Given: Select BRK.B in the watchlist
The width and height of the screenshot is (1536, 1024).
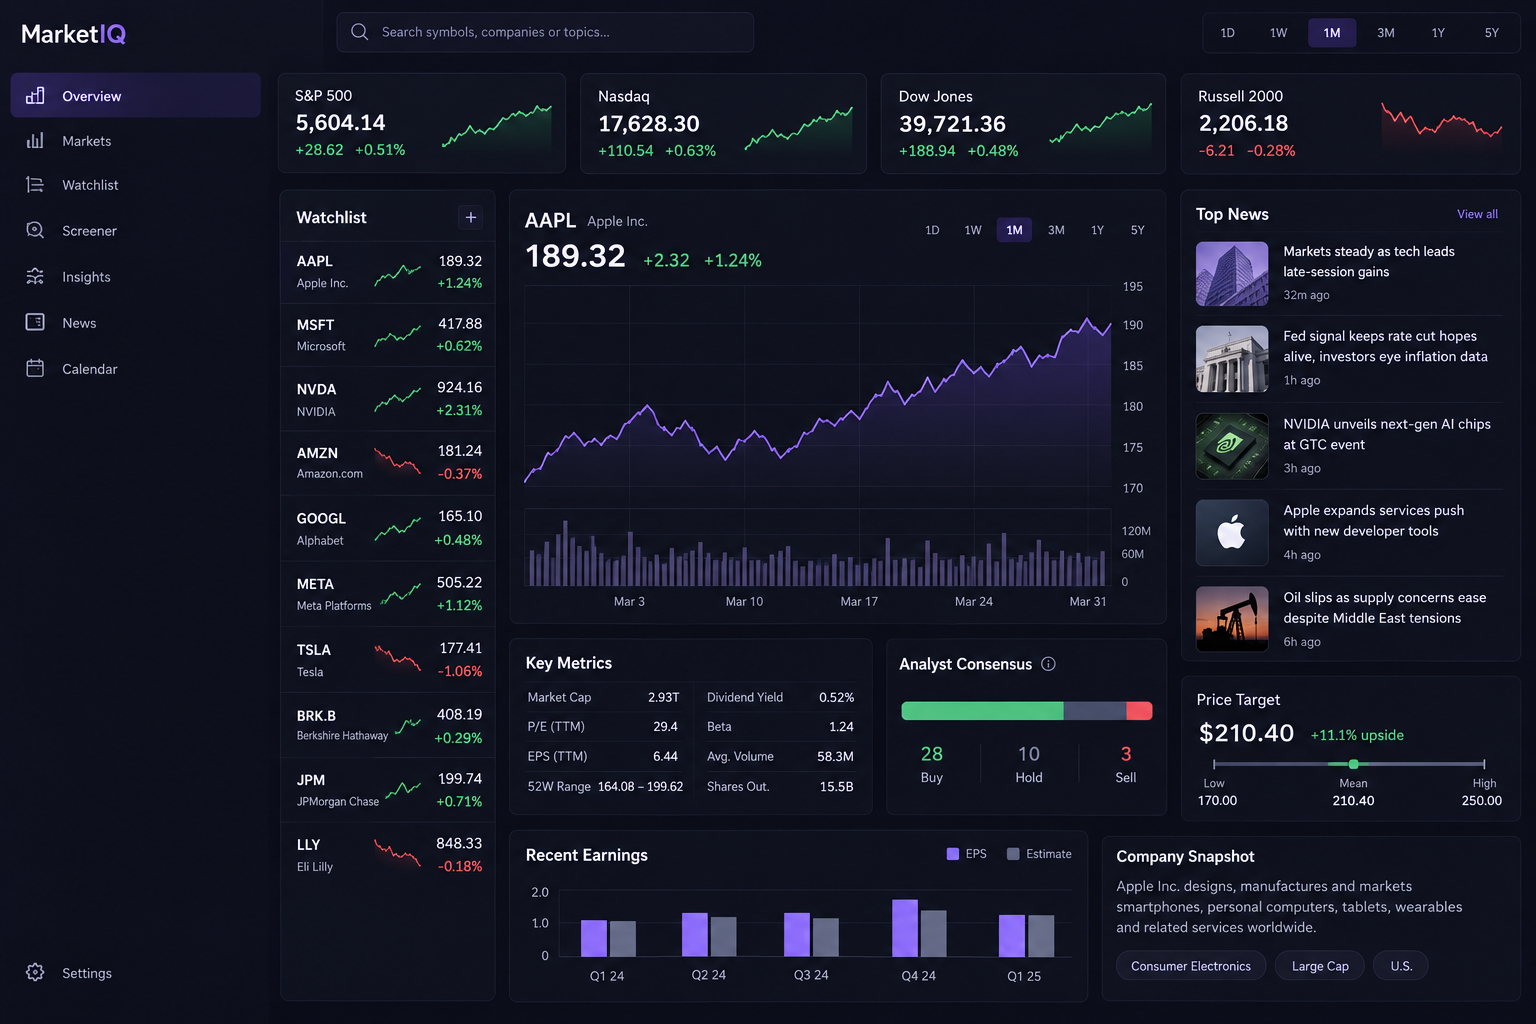Looking at the screenshot, I should click(388, 726).
